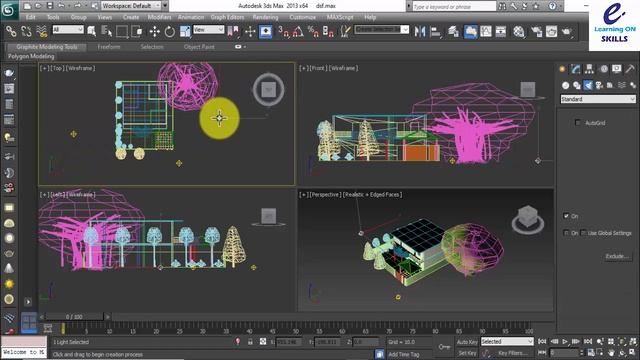Screen dimensions: 640x360
Task: Switch to the Freeform ribbon tab
Action: (109, 47)
